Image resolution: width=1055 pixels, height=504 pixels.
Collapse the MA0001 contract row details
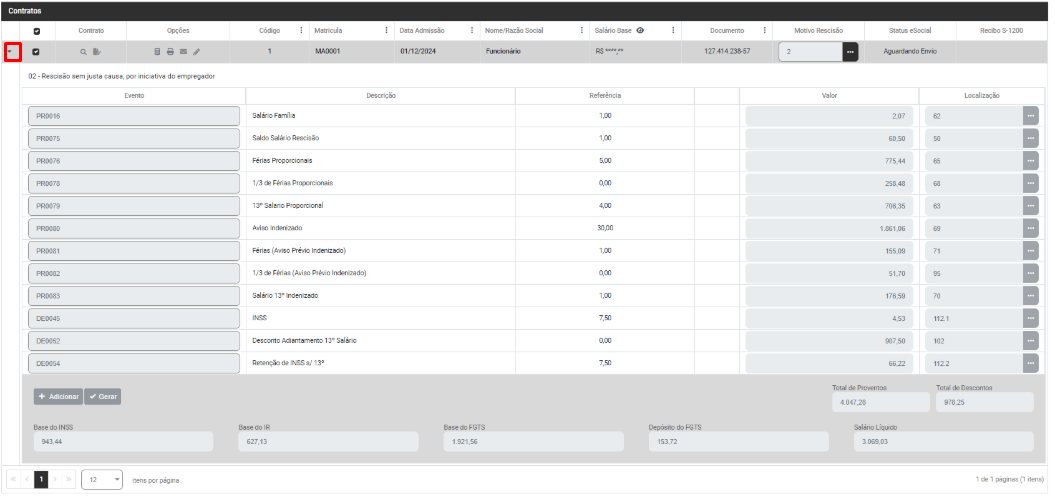tap(11, 52)
